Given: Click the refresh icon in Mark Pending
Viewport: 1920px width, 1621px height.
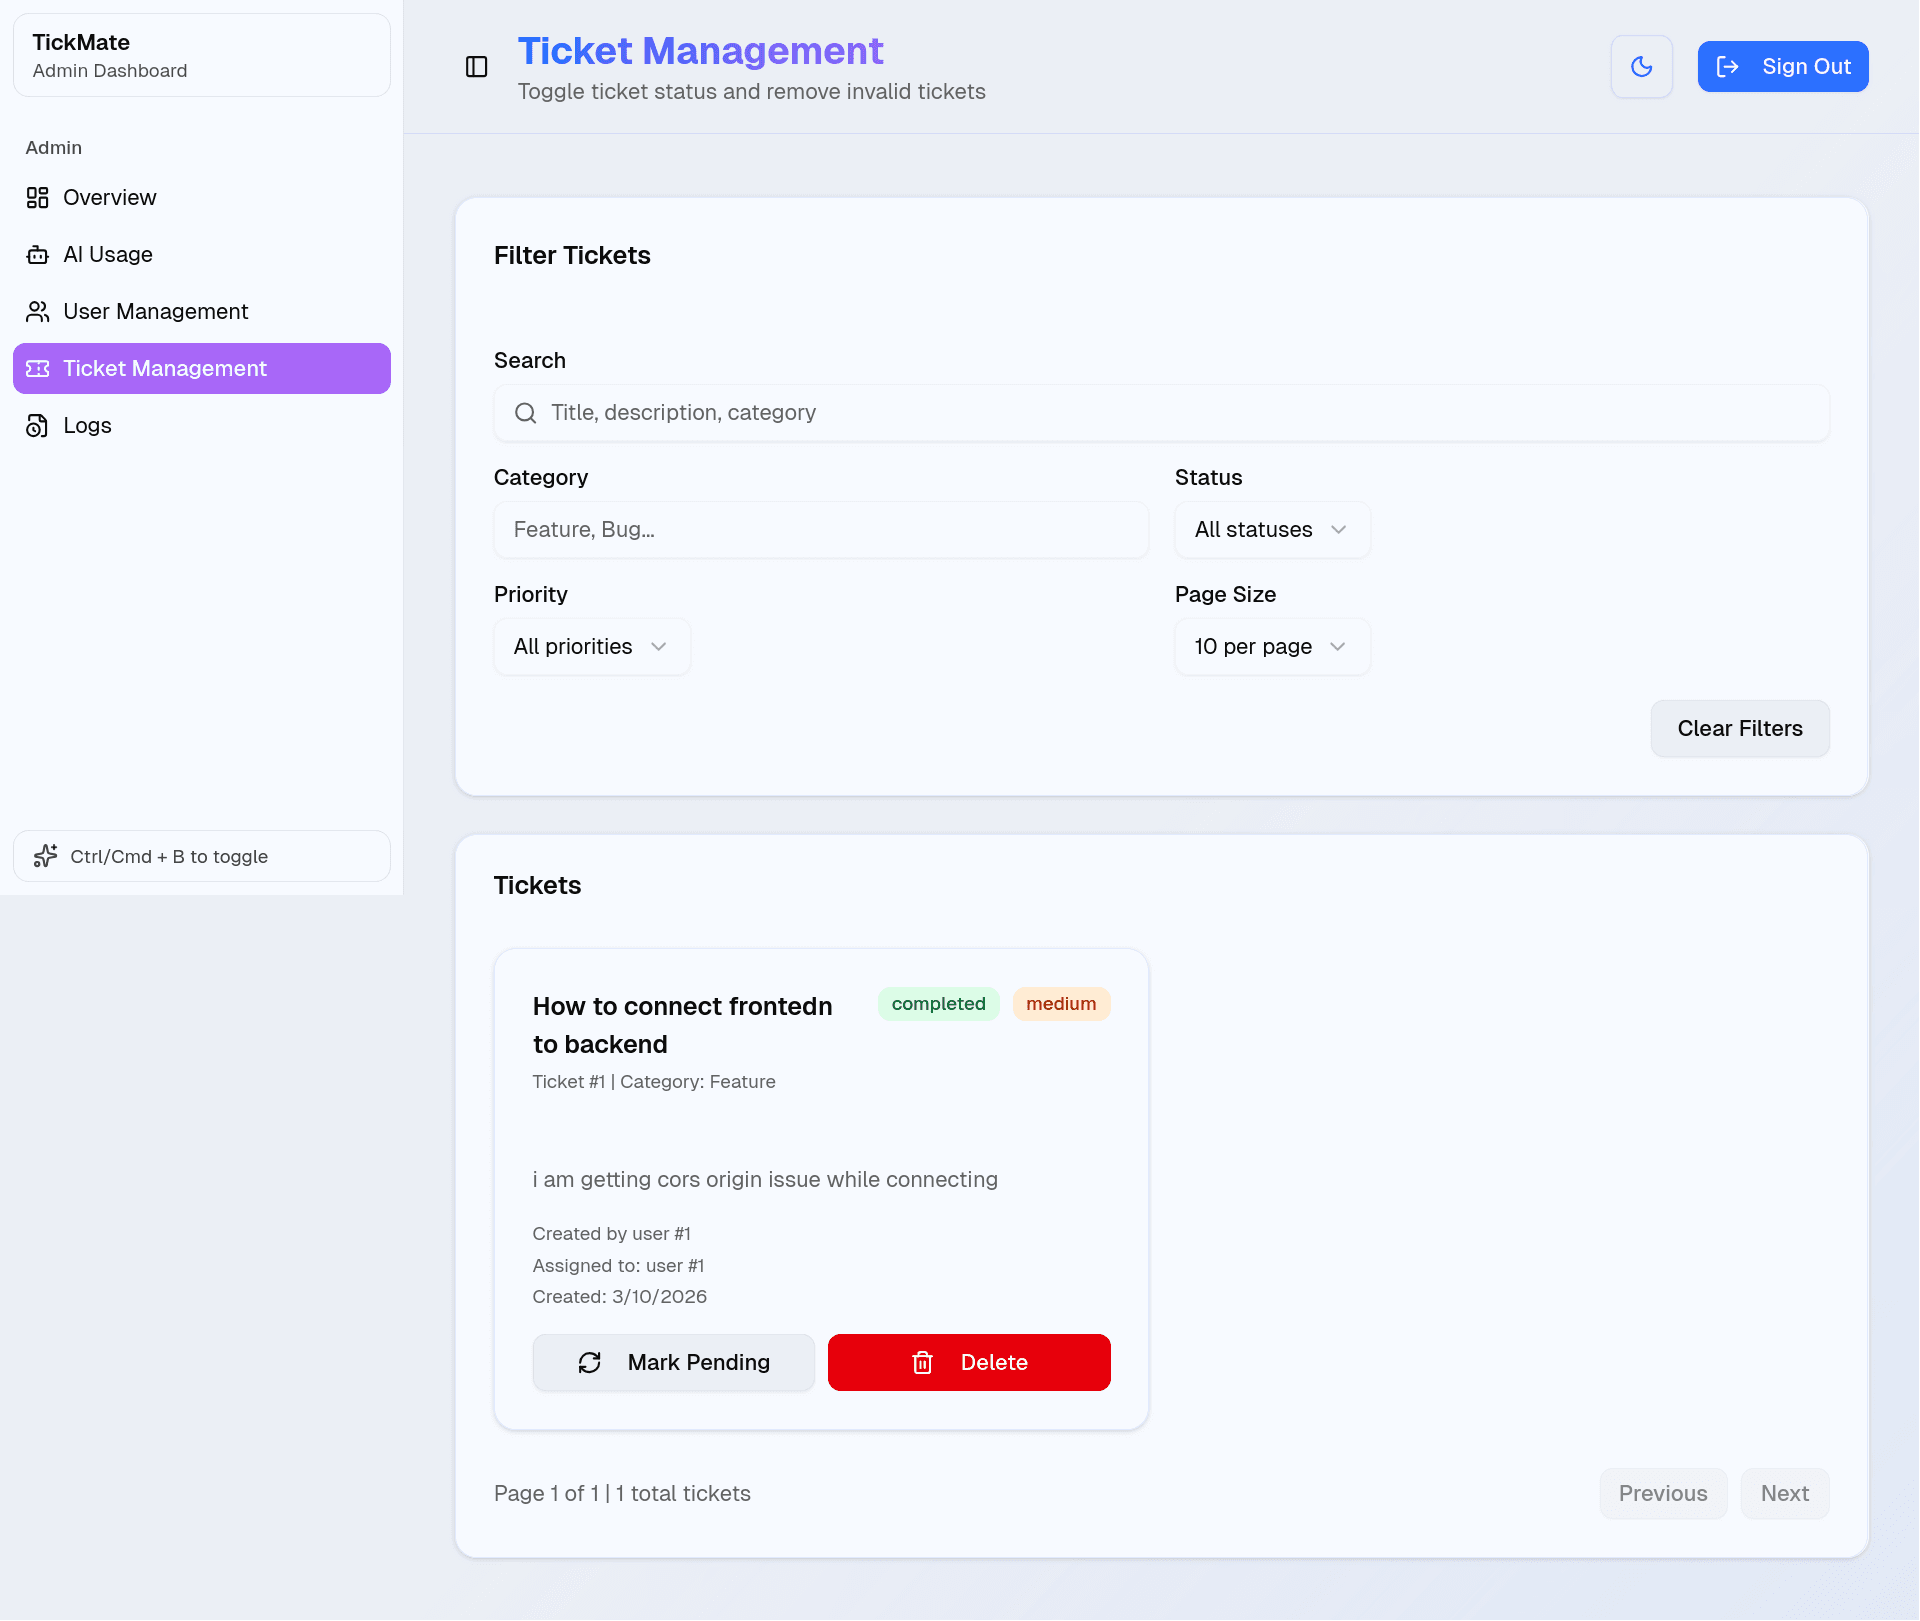Looking at the screenshot, I should click(590, 1363).
